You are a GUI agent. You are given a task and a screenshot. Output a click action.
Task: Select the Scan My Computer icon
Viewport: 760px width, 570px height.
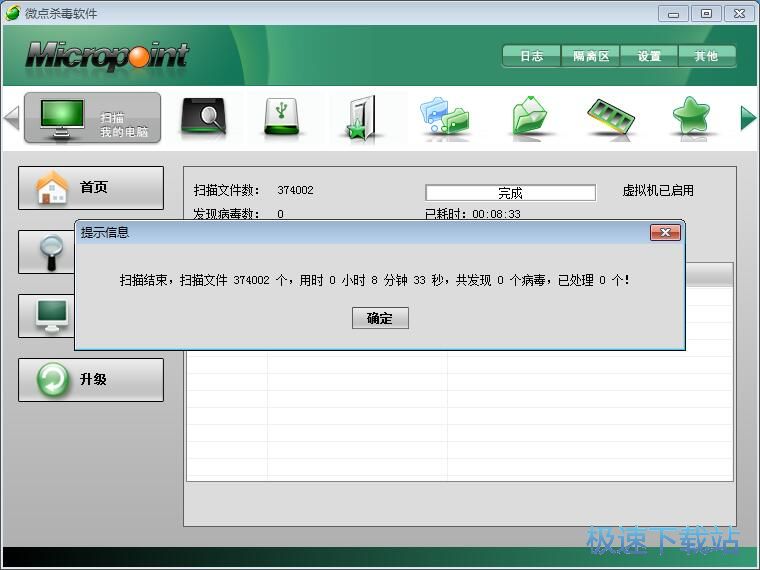92,118
